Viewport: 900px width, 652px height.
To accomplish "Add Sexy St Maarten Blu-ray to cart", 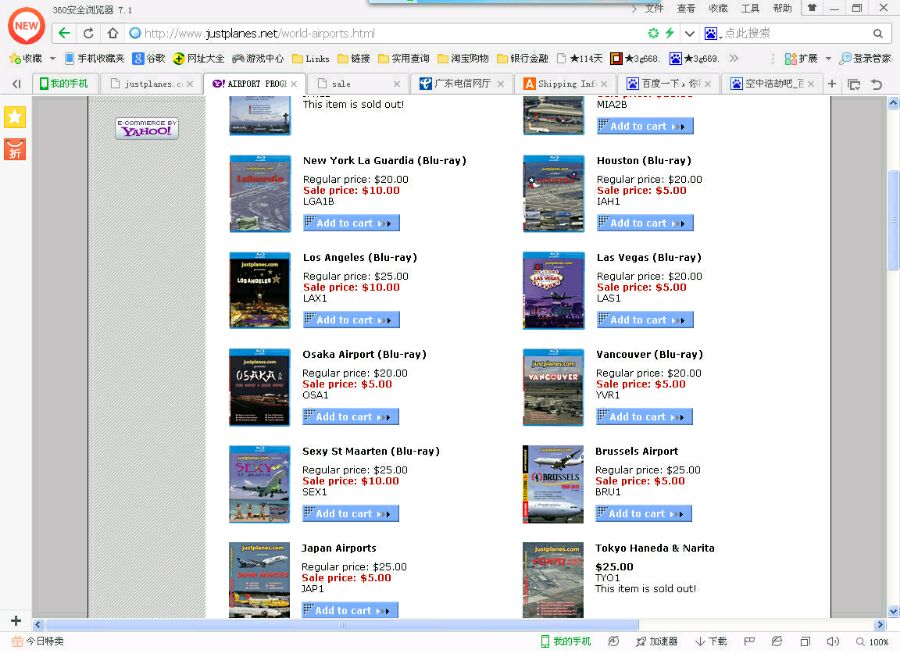I will click(351, 514).
